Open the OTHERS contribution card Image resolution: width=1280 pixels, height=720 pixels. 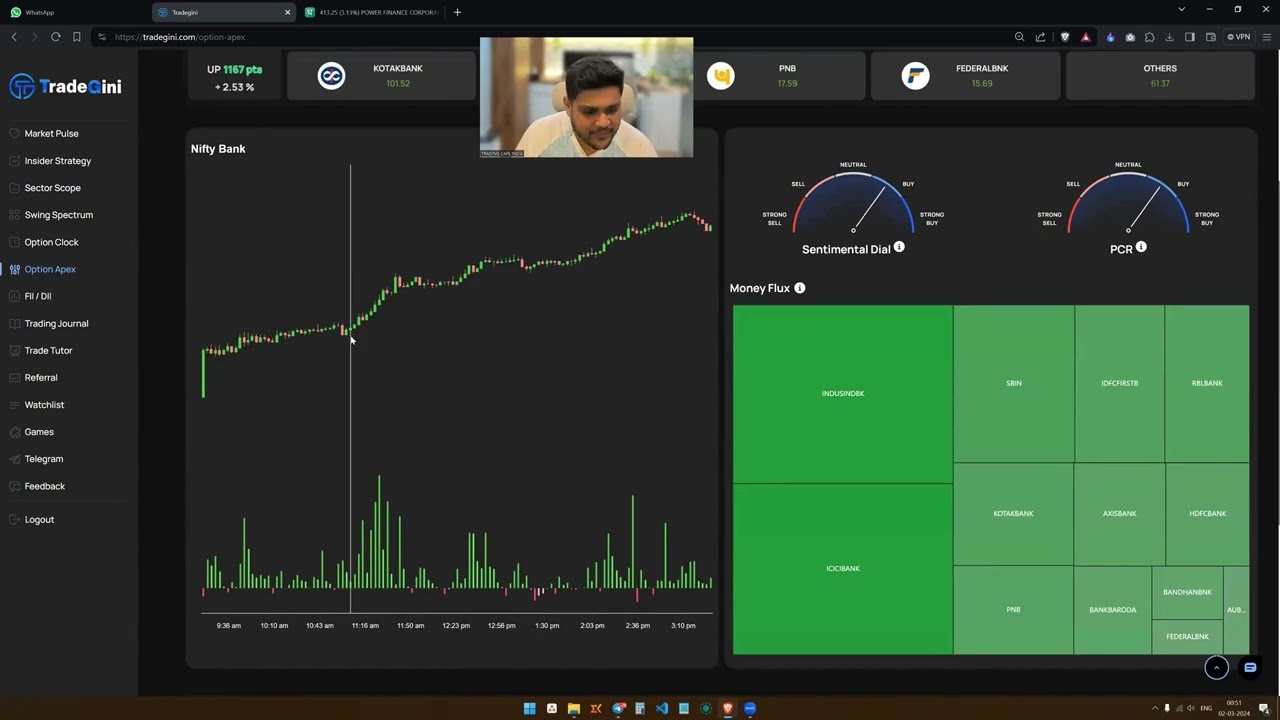click(x=1160, y=76)
